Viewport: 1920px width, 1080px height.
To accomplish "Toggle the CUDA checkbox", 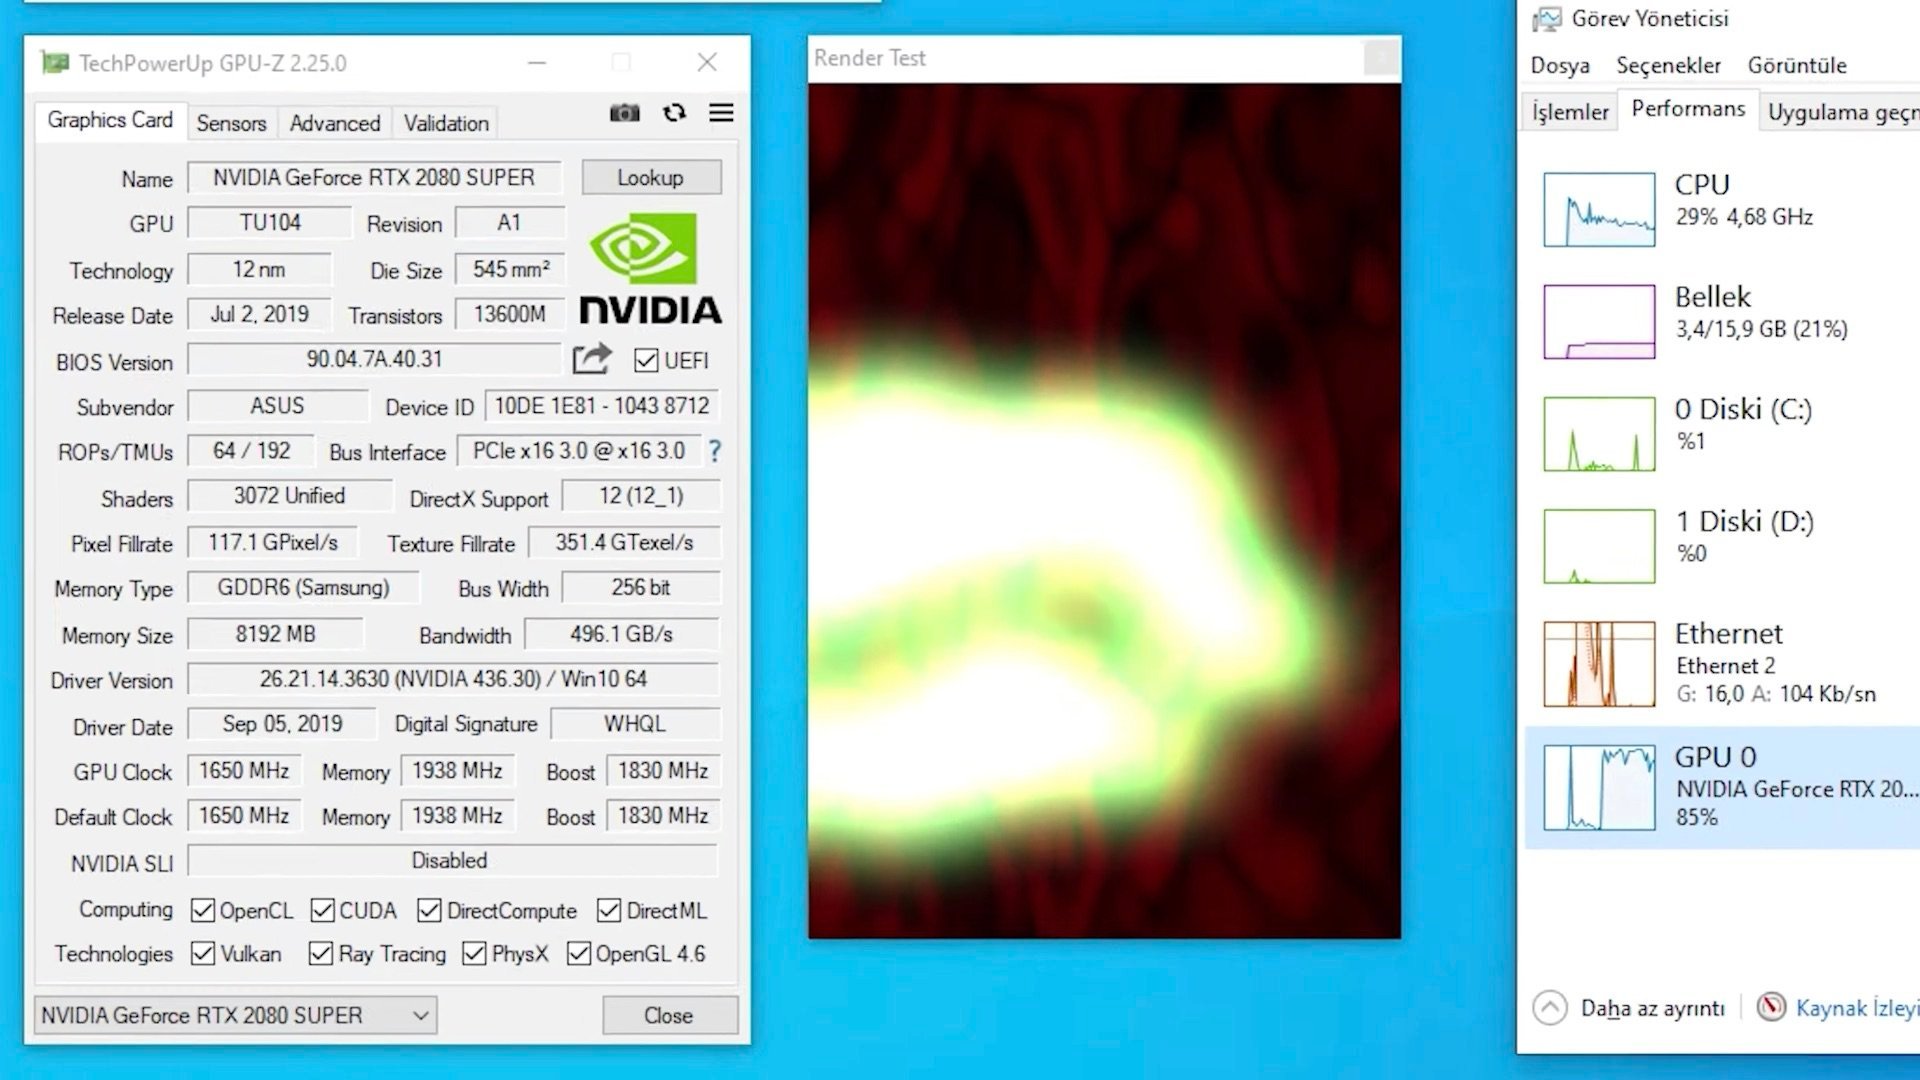I will [x=322, y=911].
